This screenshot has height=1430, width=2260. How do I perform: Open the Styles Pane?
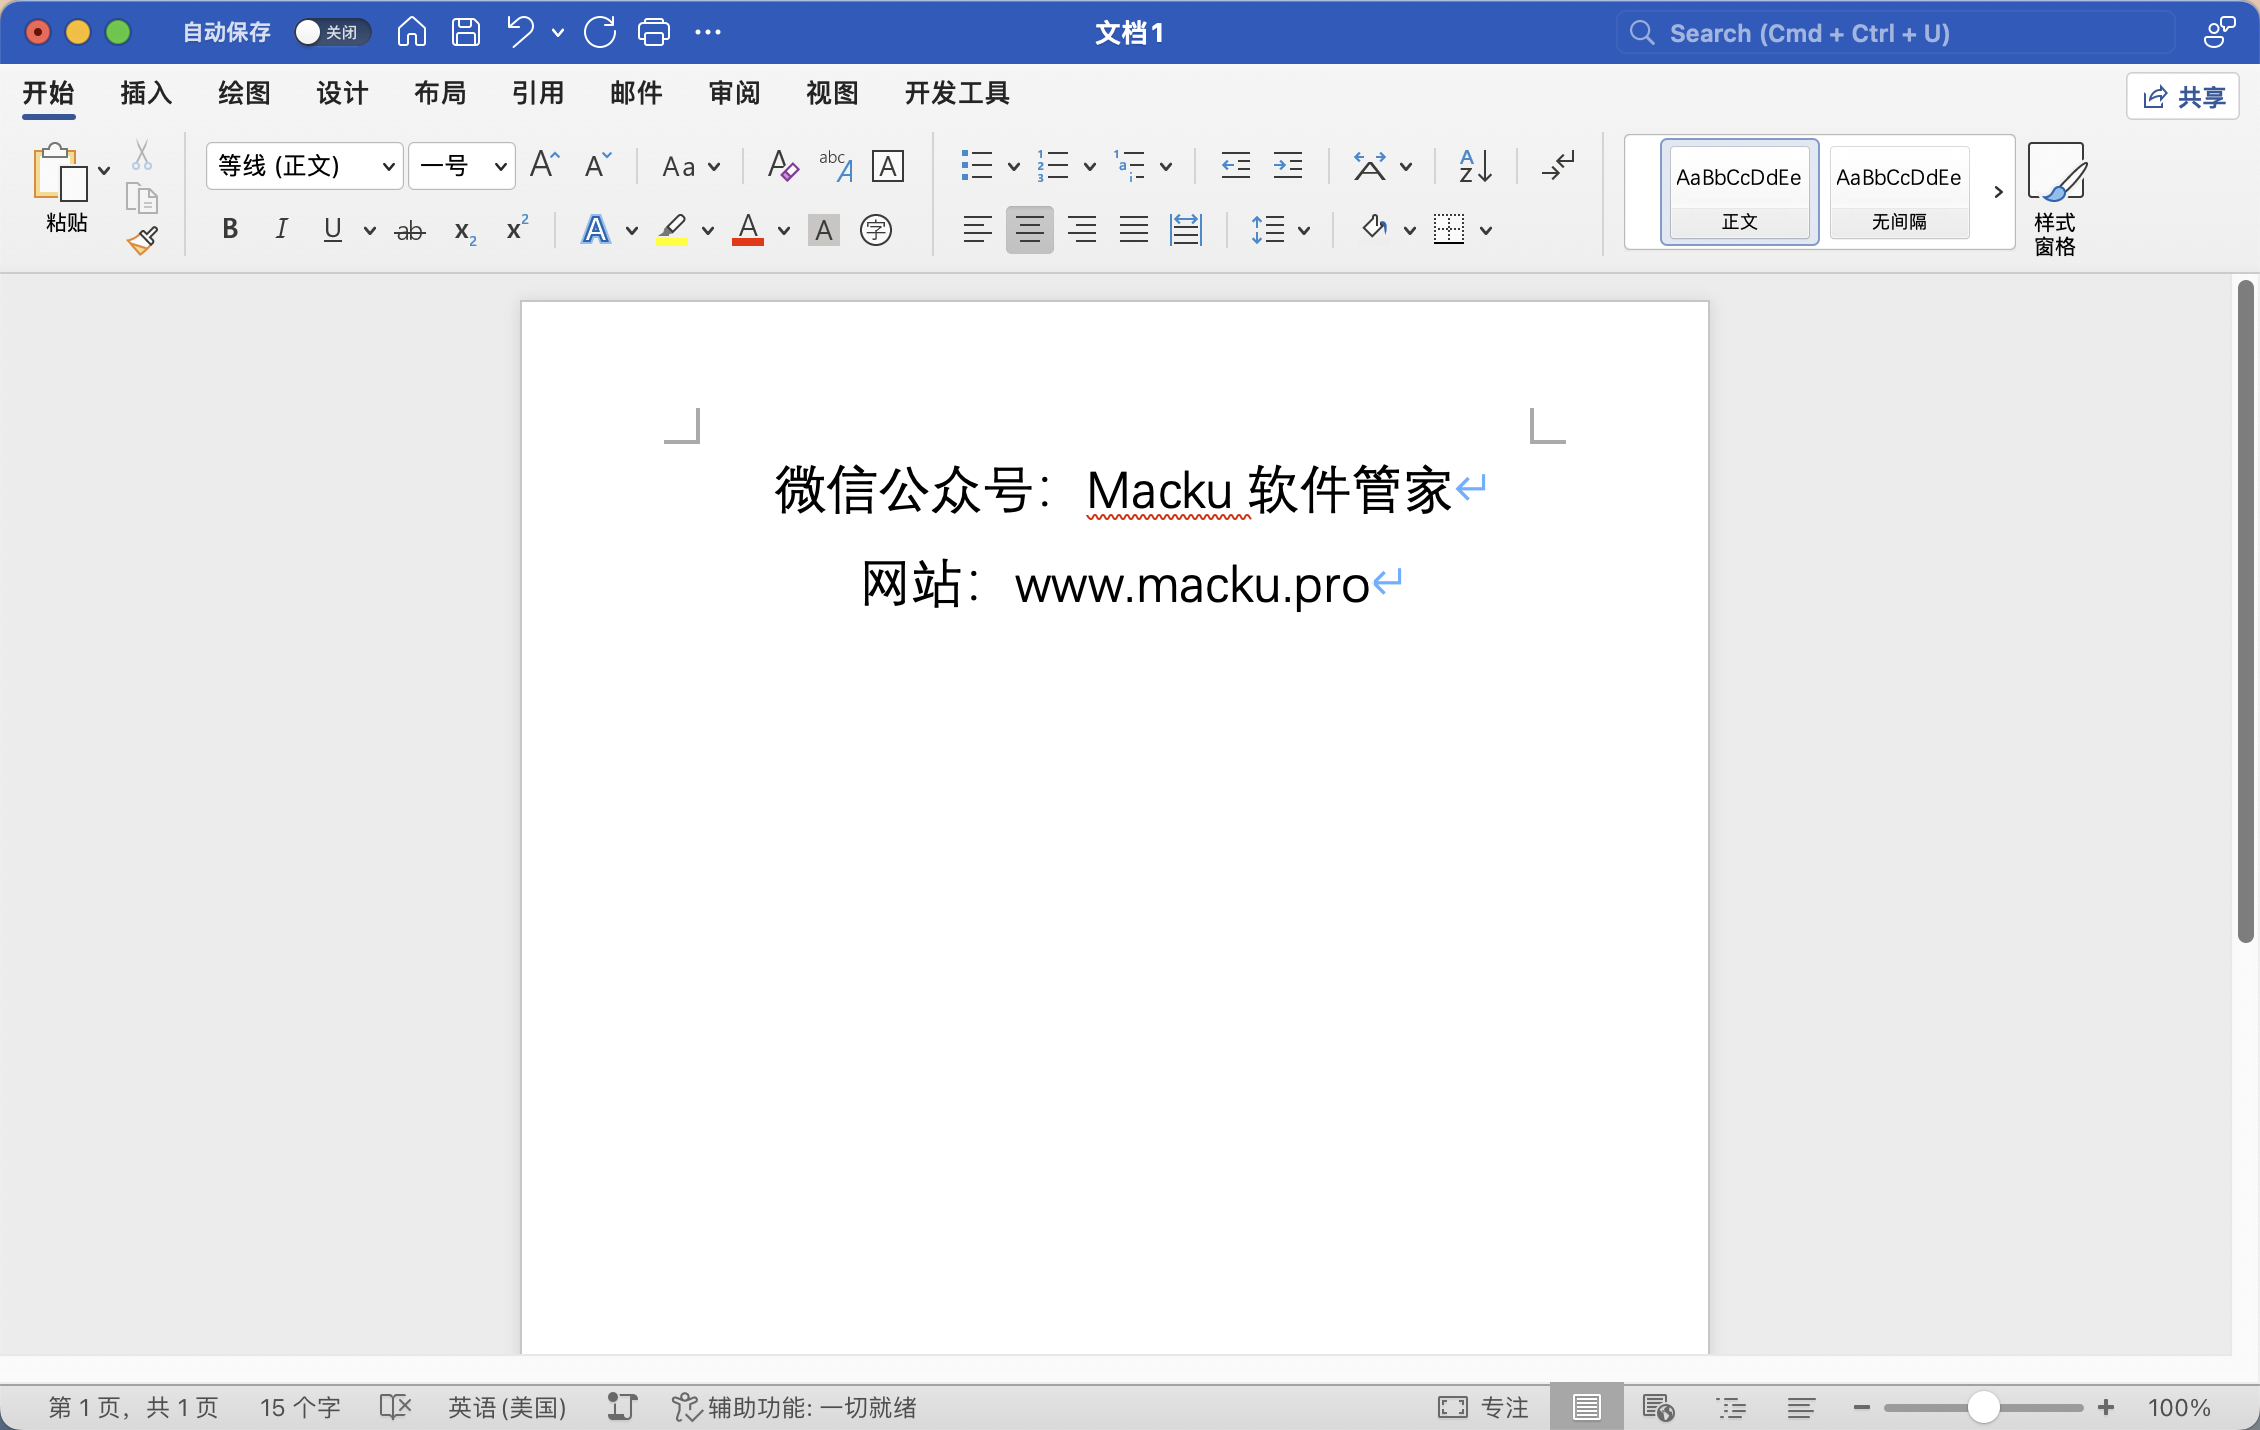point(2056,198)
